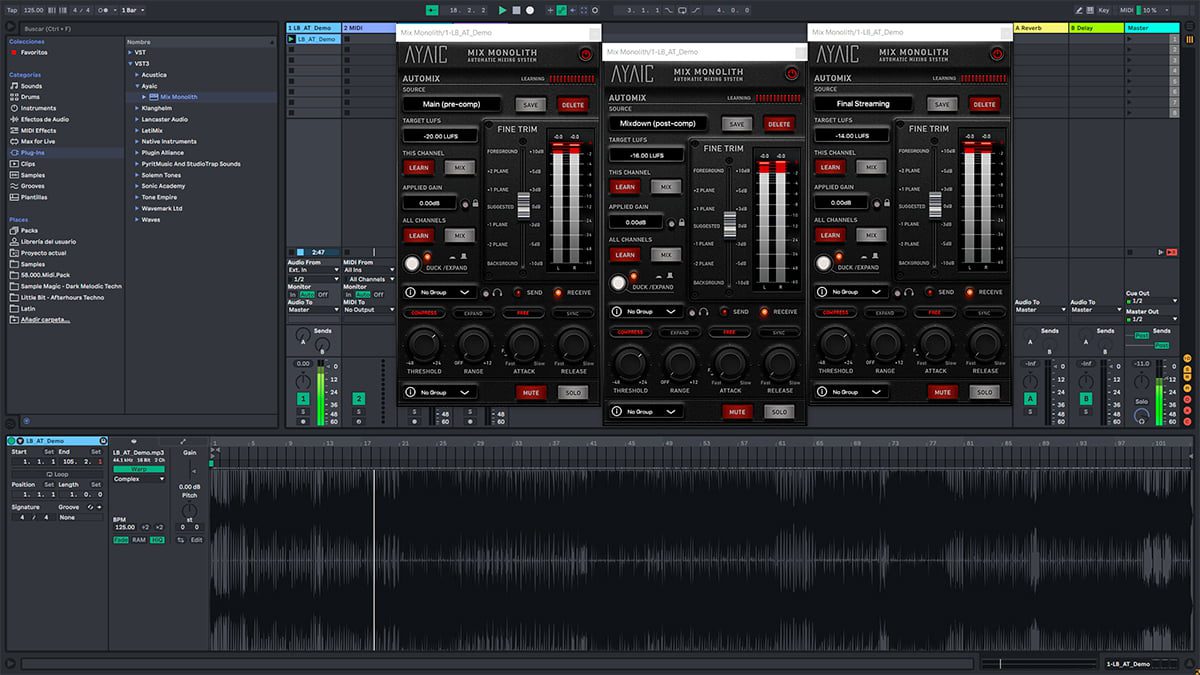Click the red Favoritos collection marker
1200x675 pixels.
(x=13, y=52)
